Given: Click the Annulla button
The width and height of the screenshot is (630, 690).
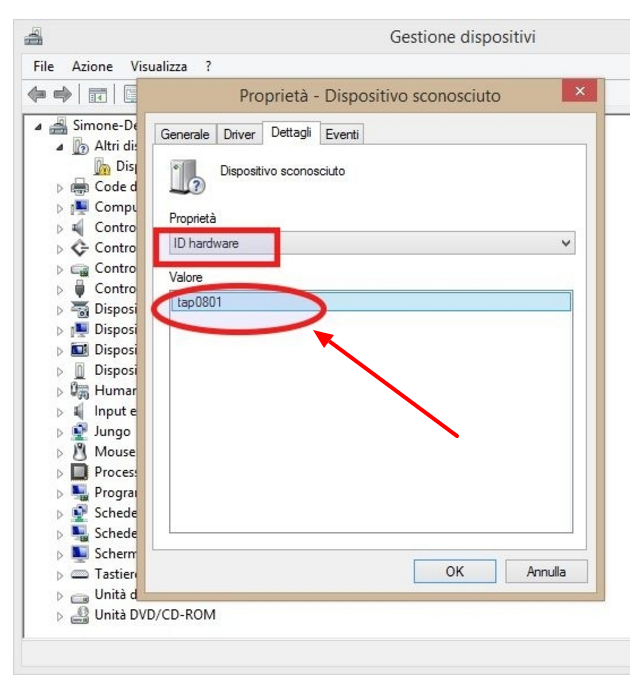Looking at the screenshot, I should click(x=546, y=571).
